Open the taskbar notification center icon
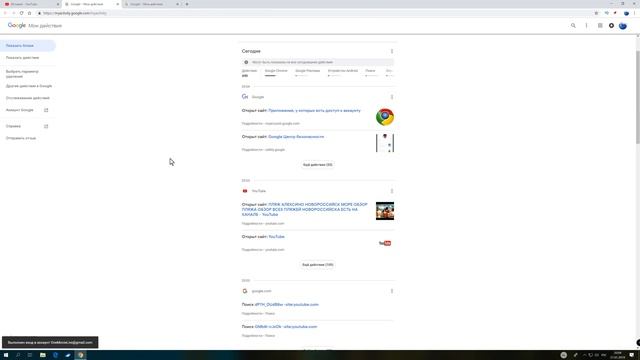 tap(632, 355)
